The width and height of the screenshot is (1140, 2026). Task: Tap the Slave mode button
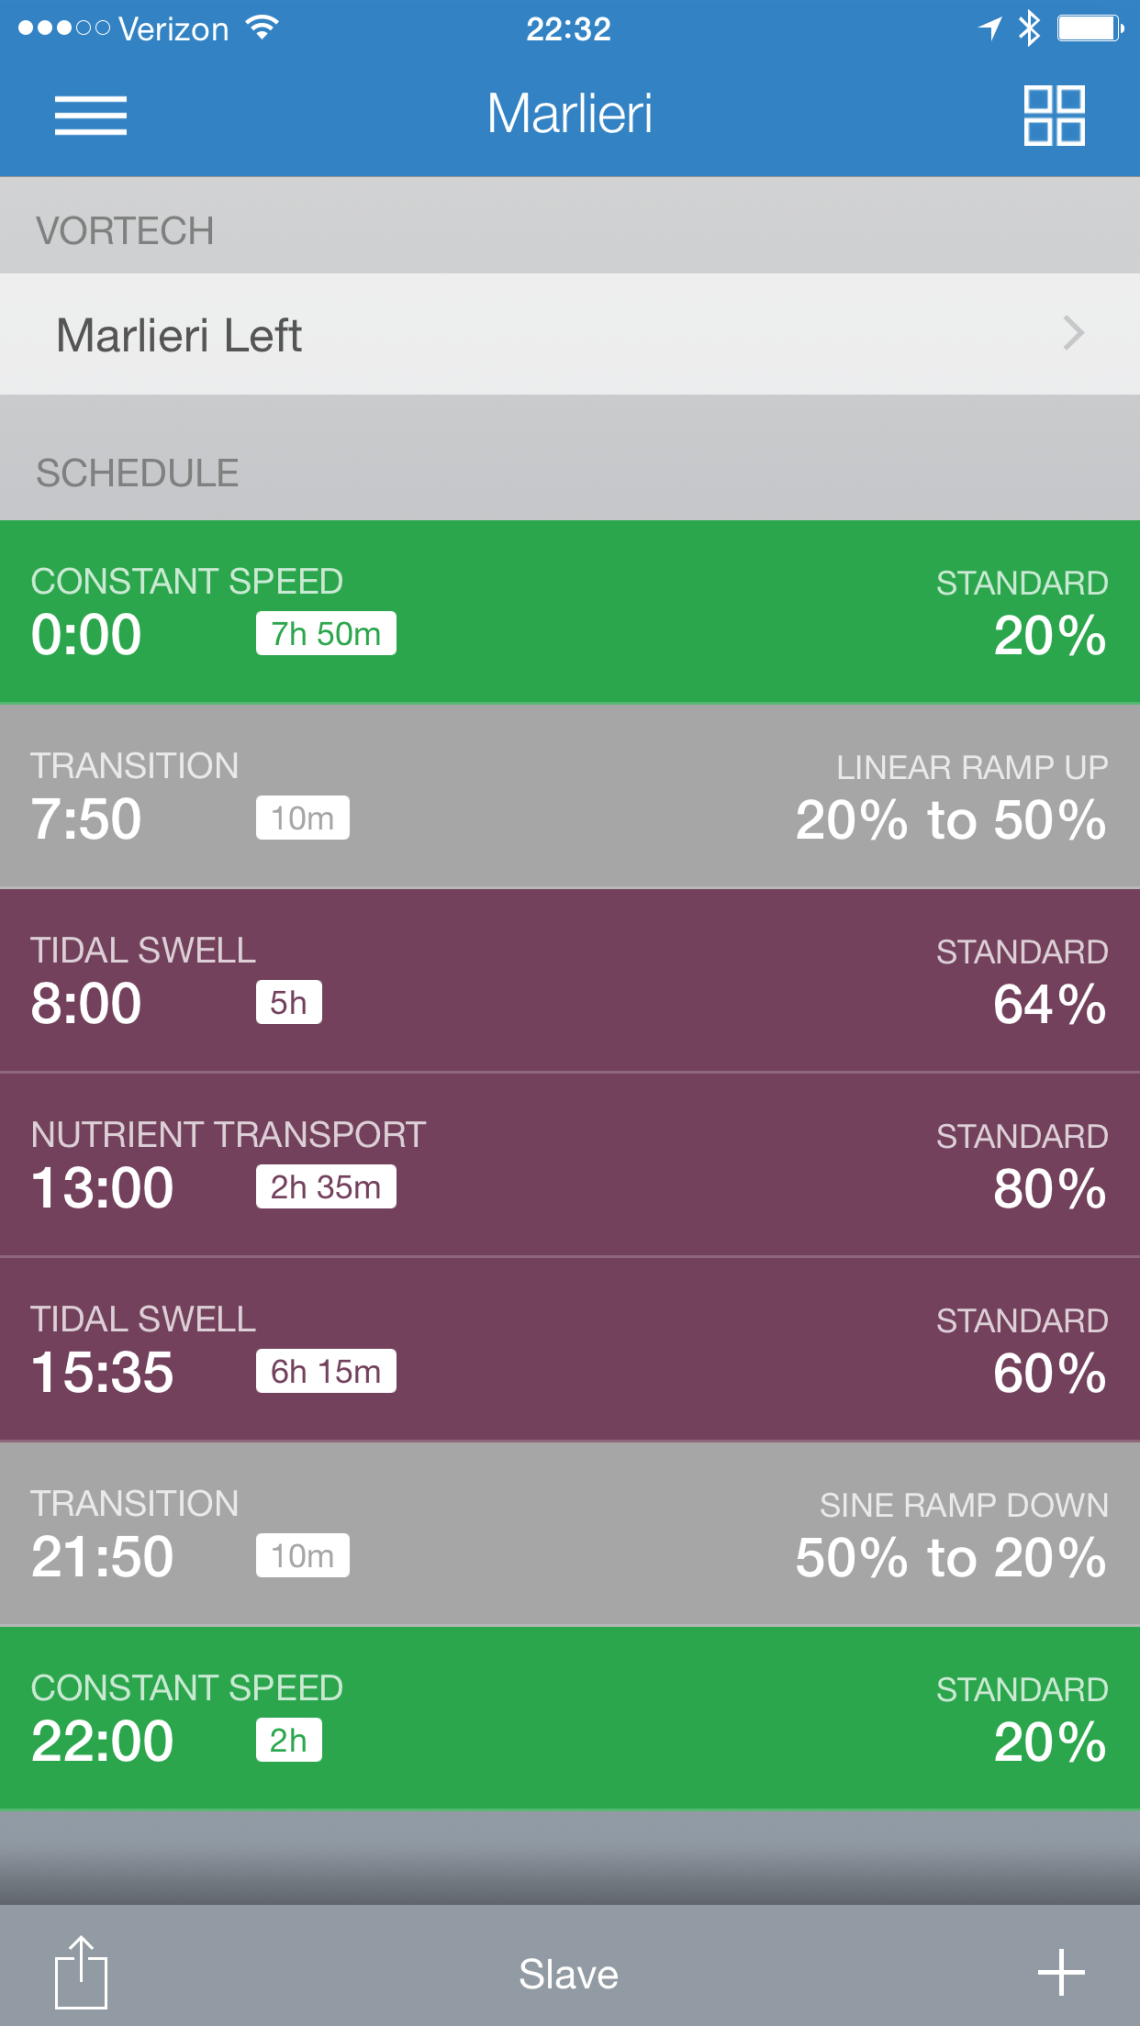click(568, 1974)
